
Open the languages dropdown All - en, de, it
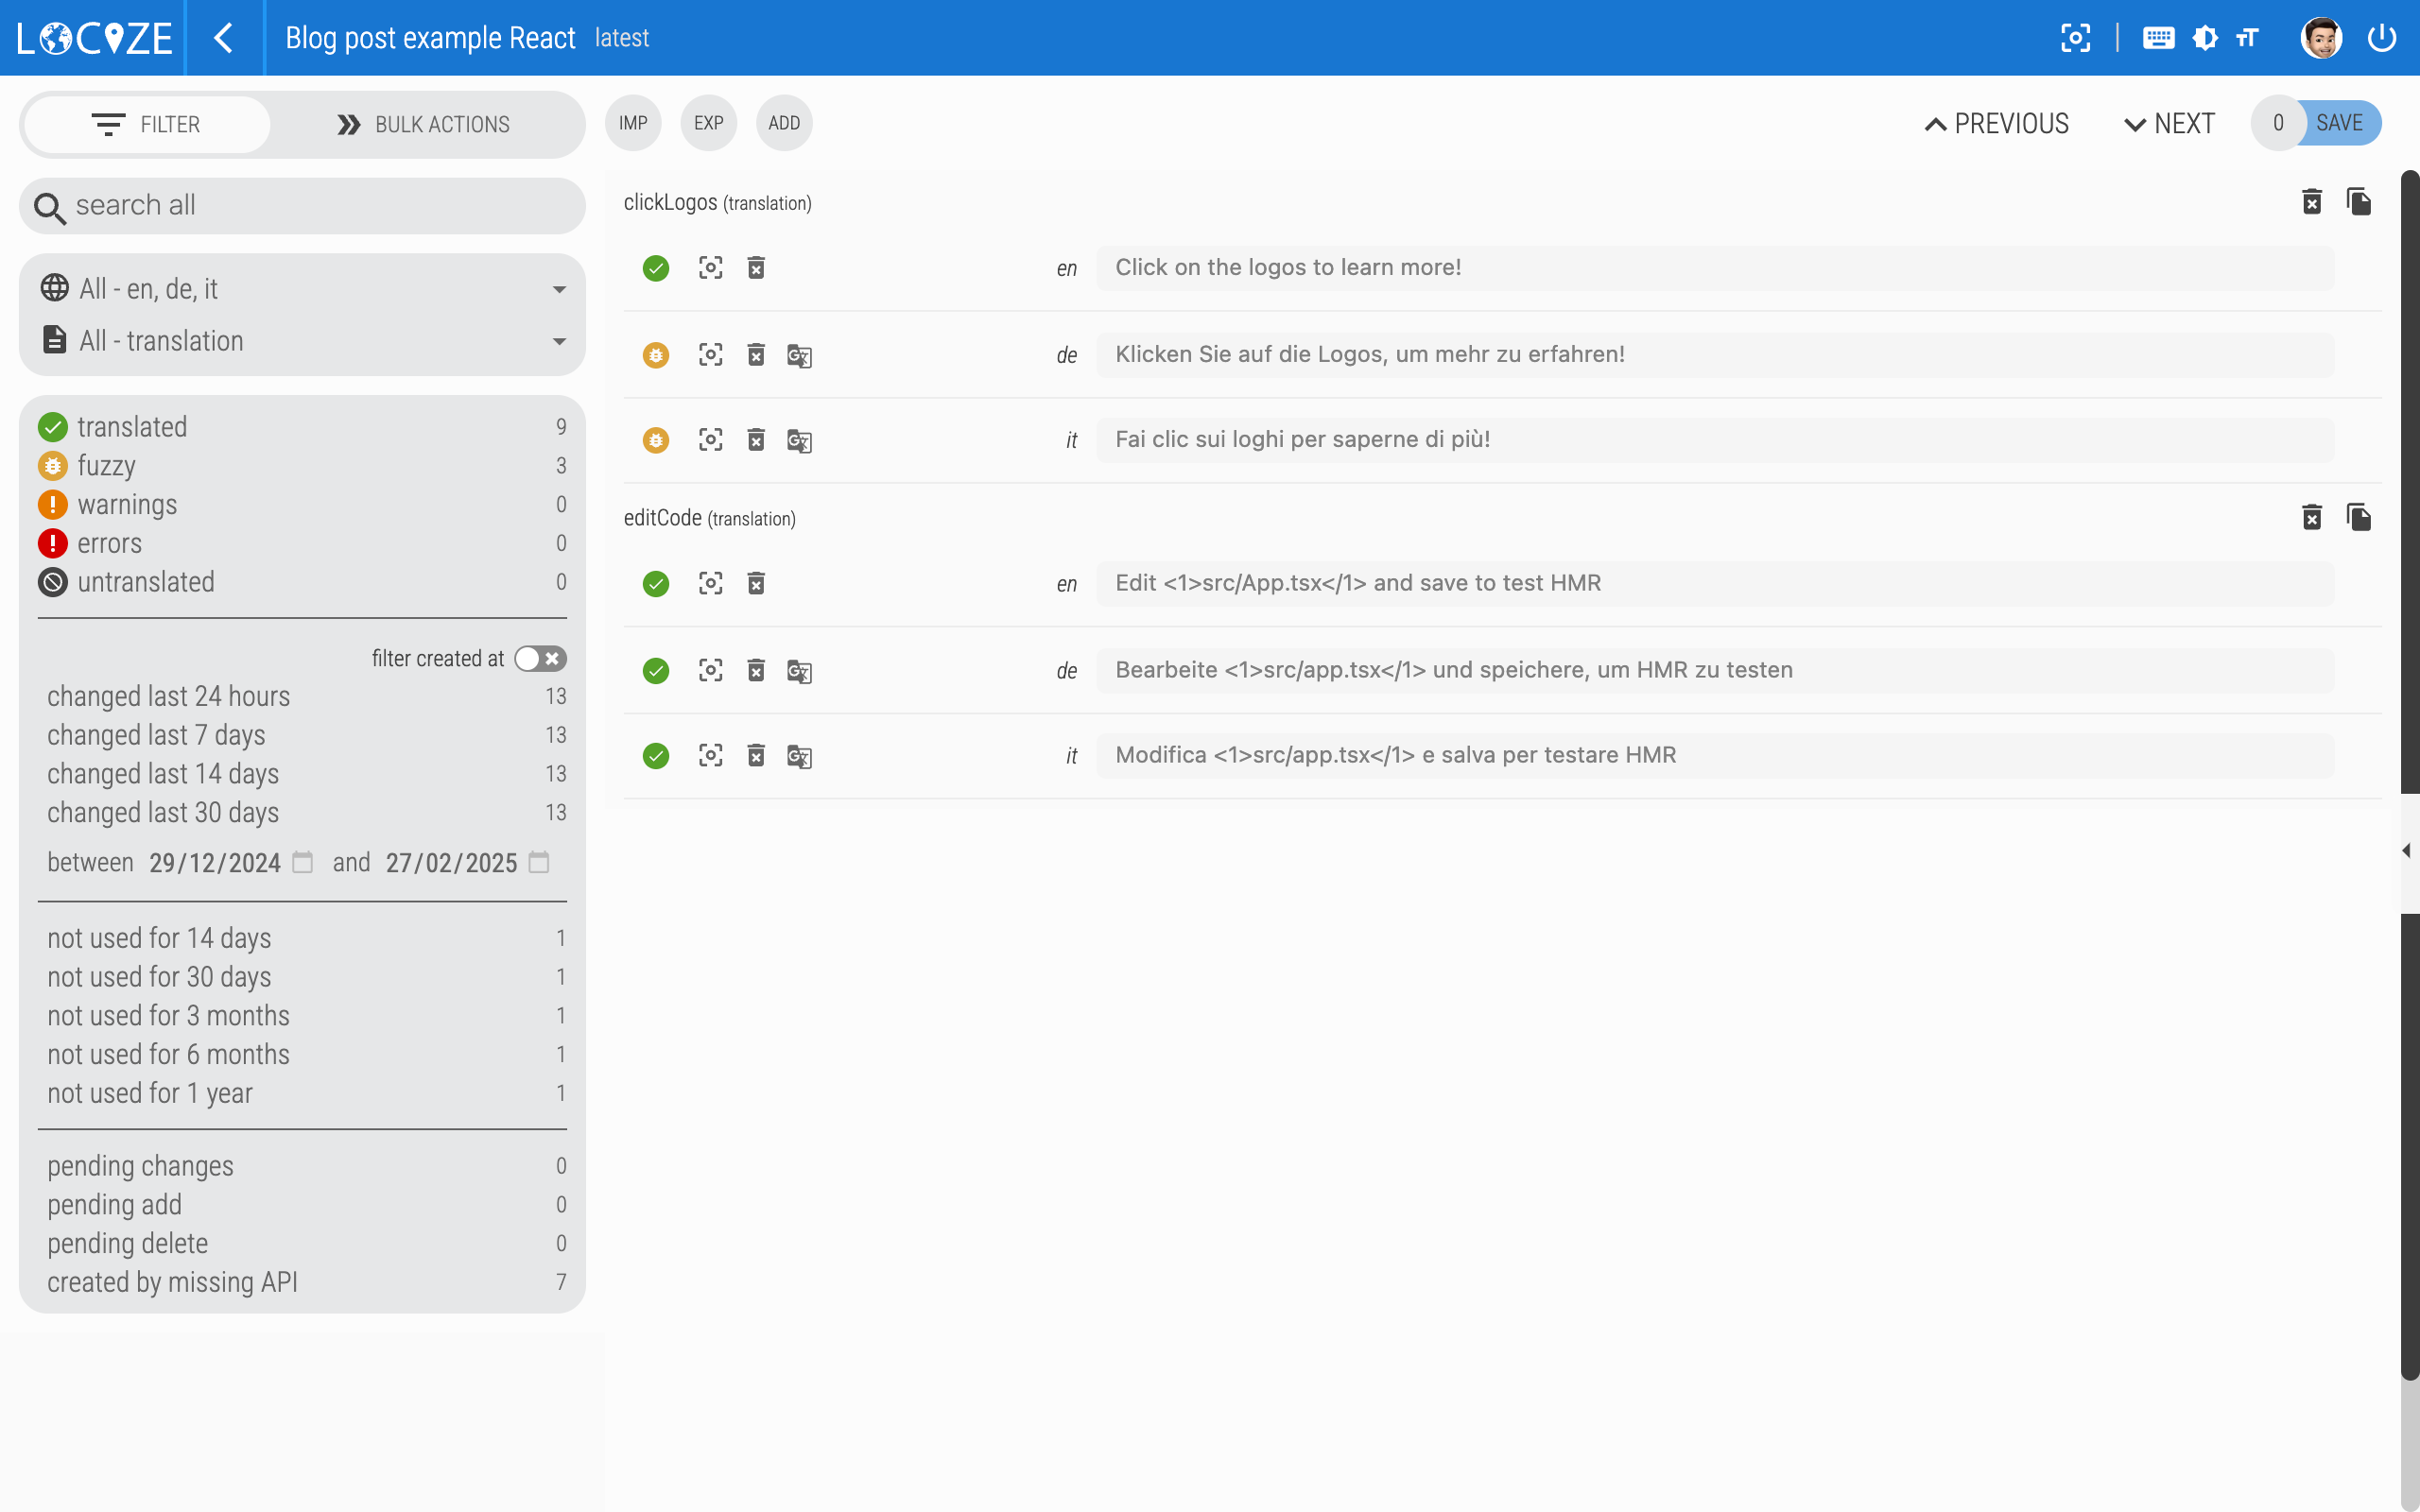click(x=302, y=289)
